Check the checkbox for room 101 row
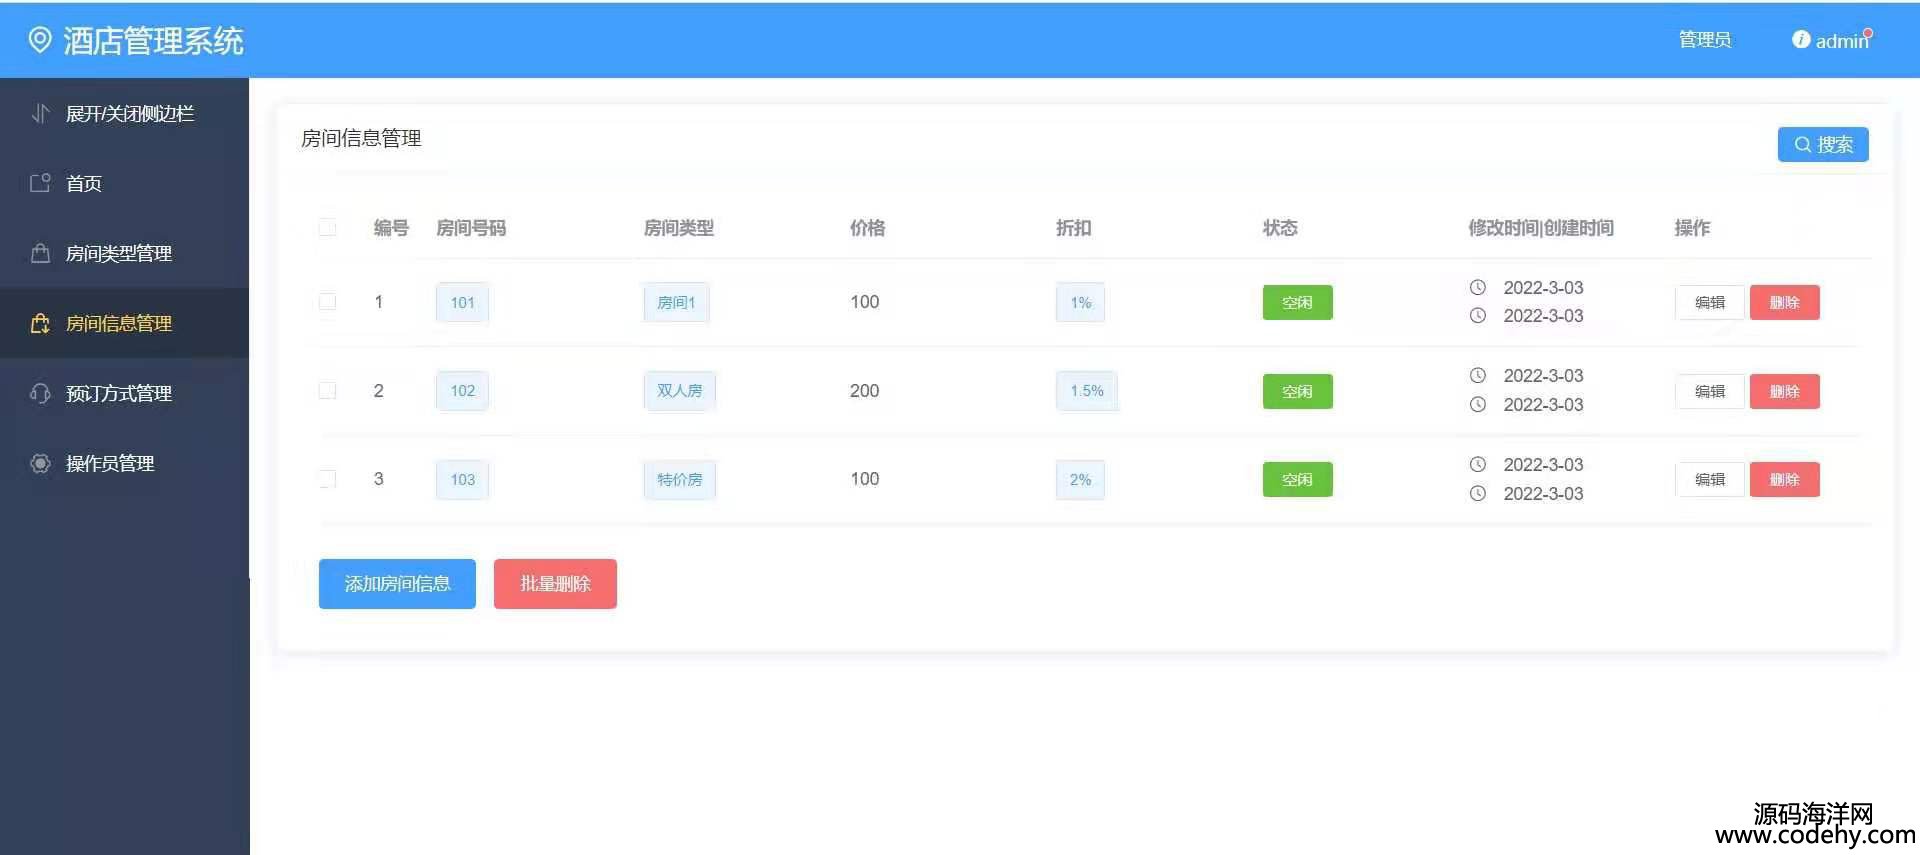The height and width of the screenshot is (855, 1920). [x=327, y=301]
